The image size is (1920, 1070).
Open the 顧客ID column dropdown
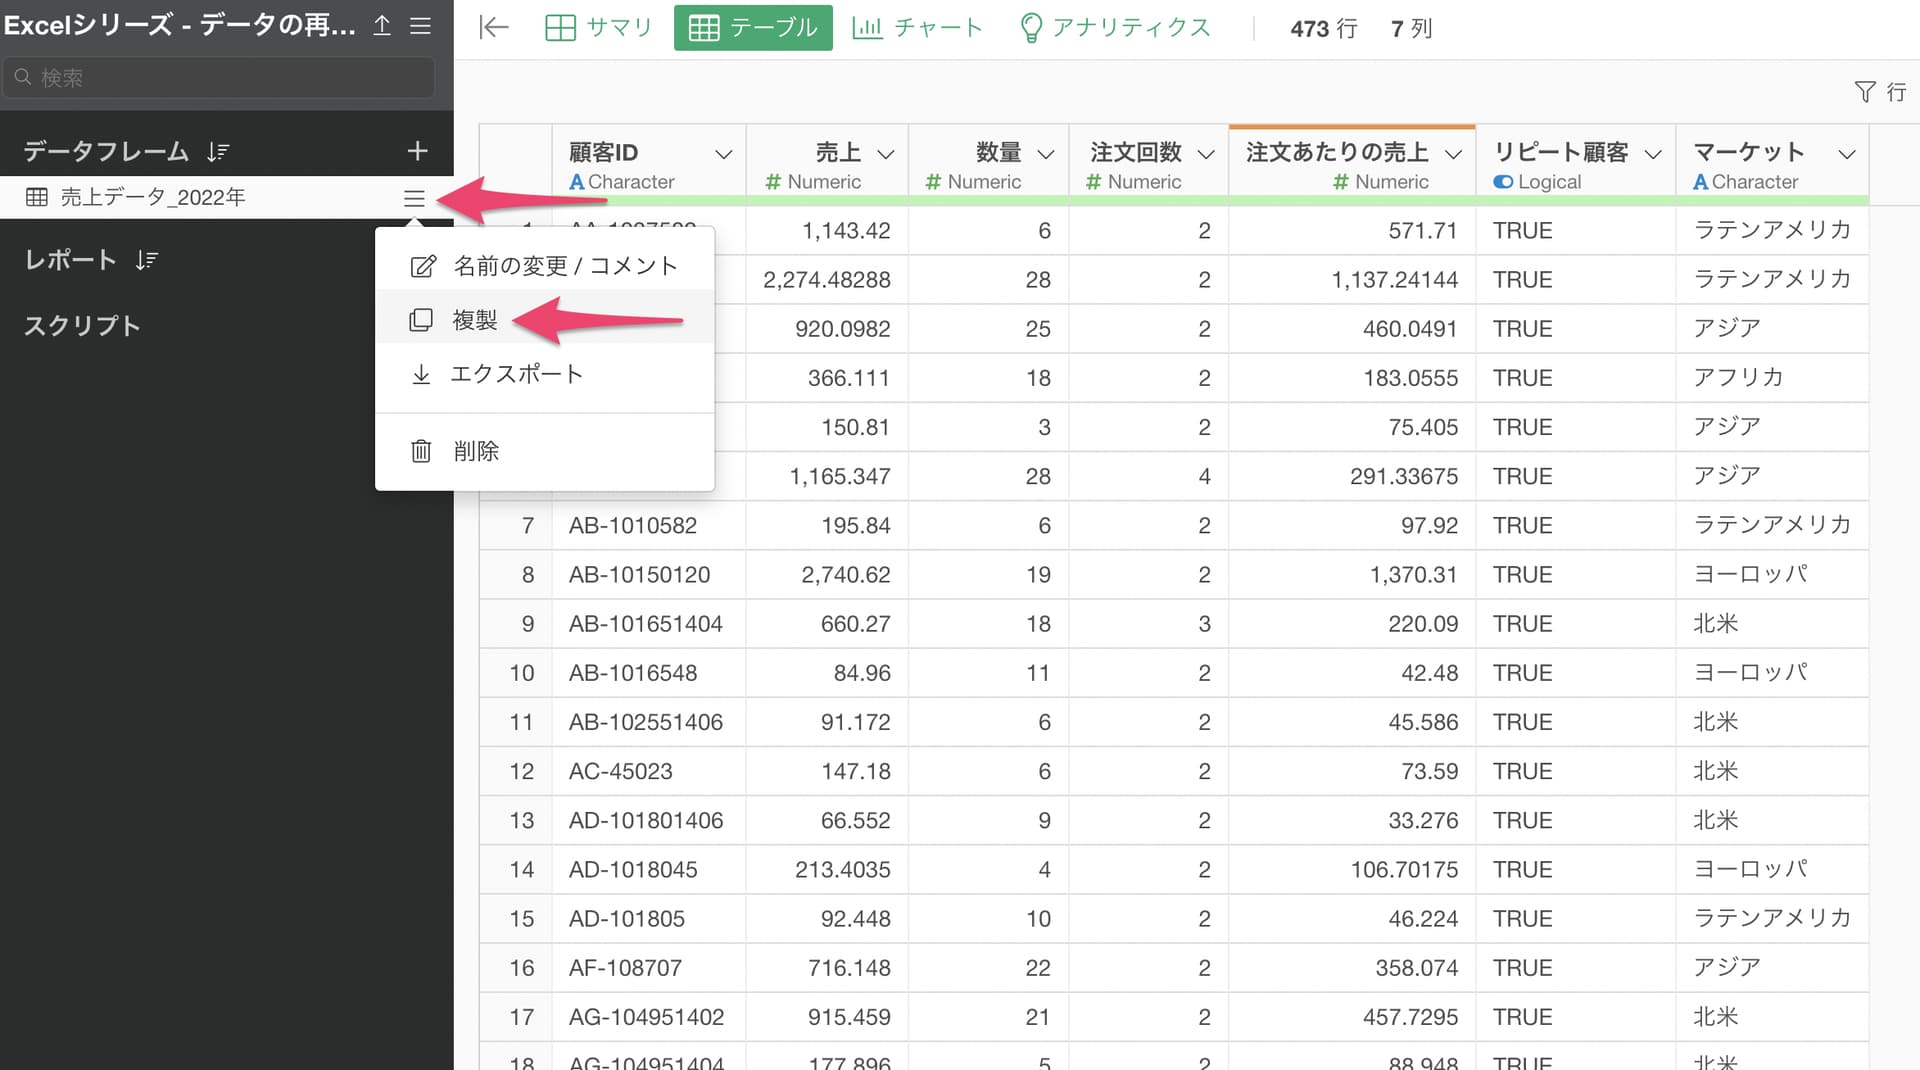[723, 154]
